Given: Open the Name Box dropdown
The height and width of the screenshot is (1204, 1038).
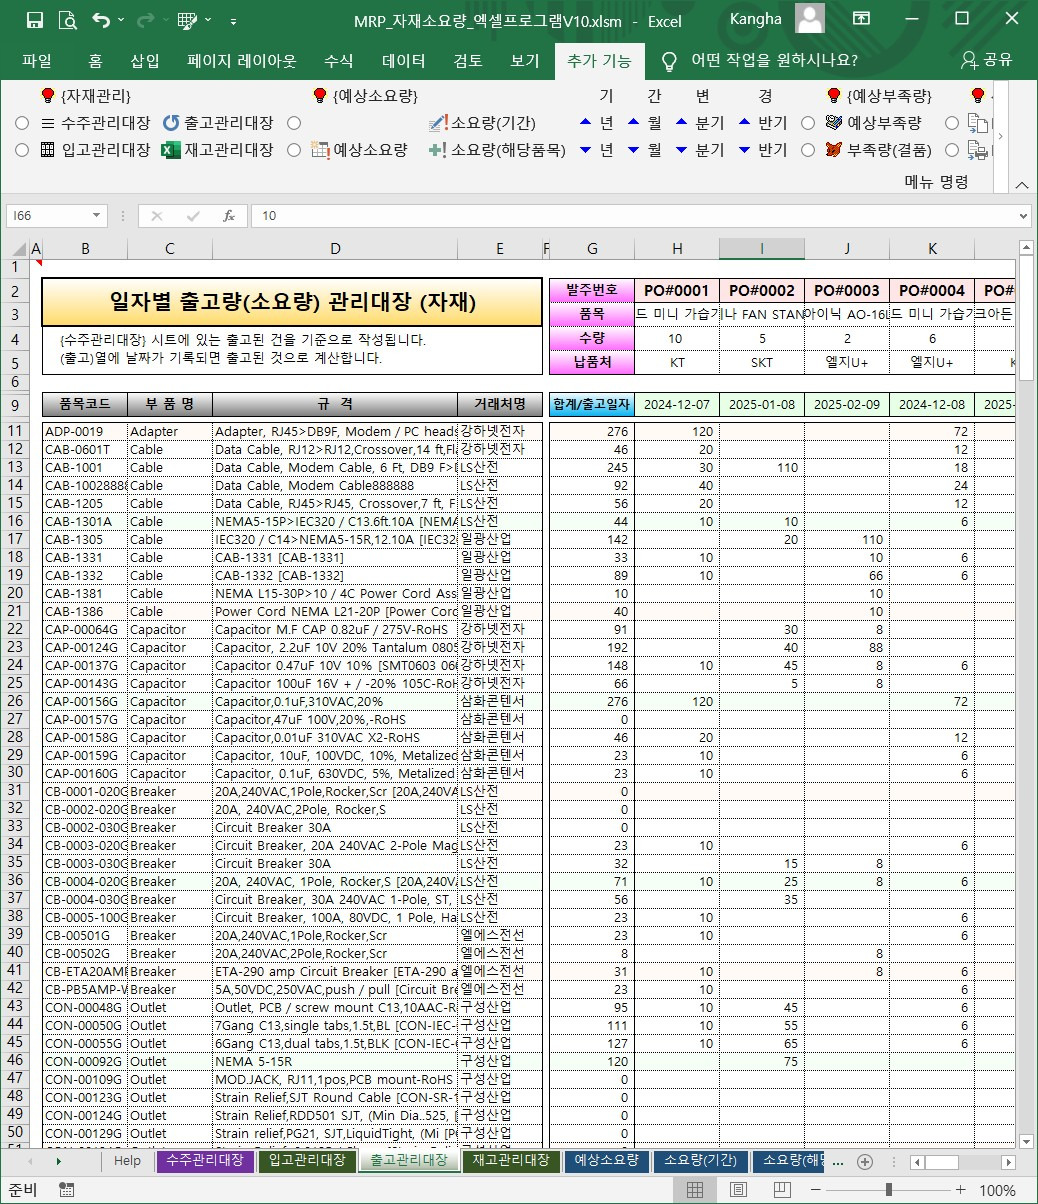Looking at the screenshot, I should pos(98,215).
